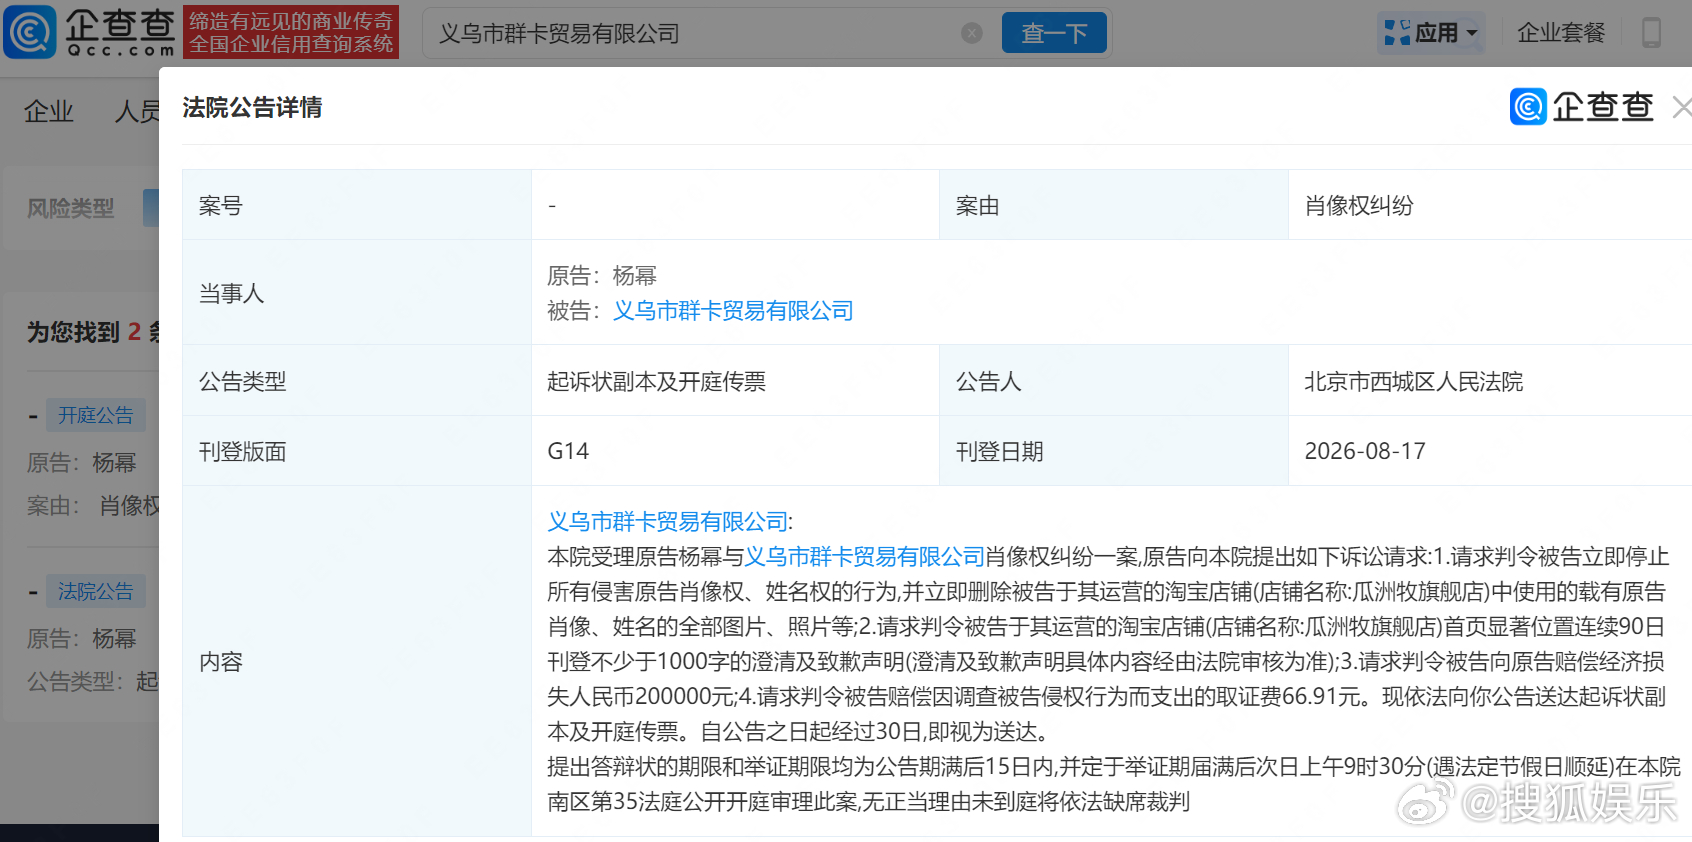Close the court announcement detail dialog
The image size is (1692, 842).
click(1682, 107)
